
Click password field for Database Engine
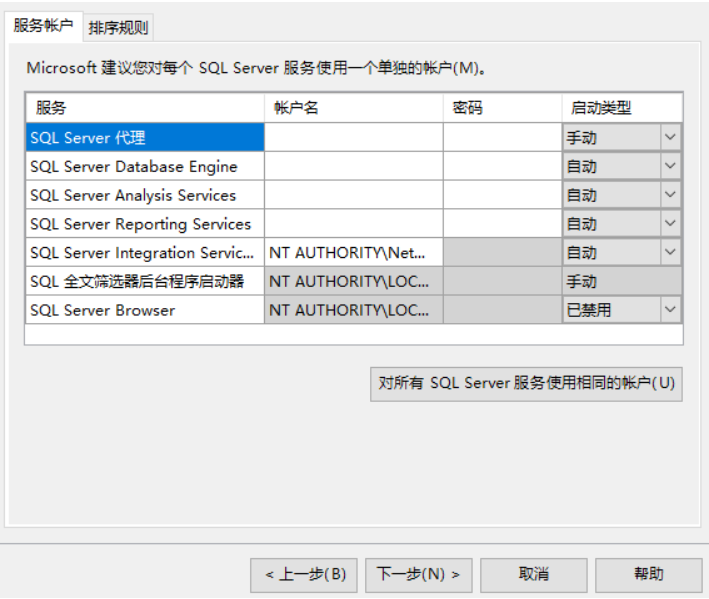pos(502,166)
